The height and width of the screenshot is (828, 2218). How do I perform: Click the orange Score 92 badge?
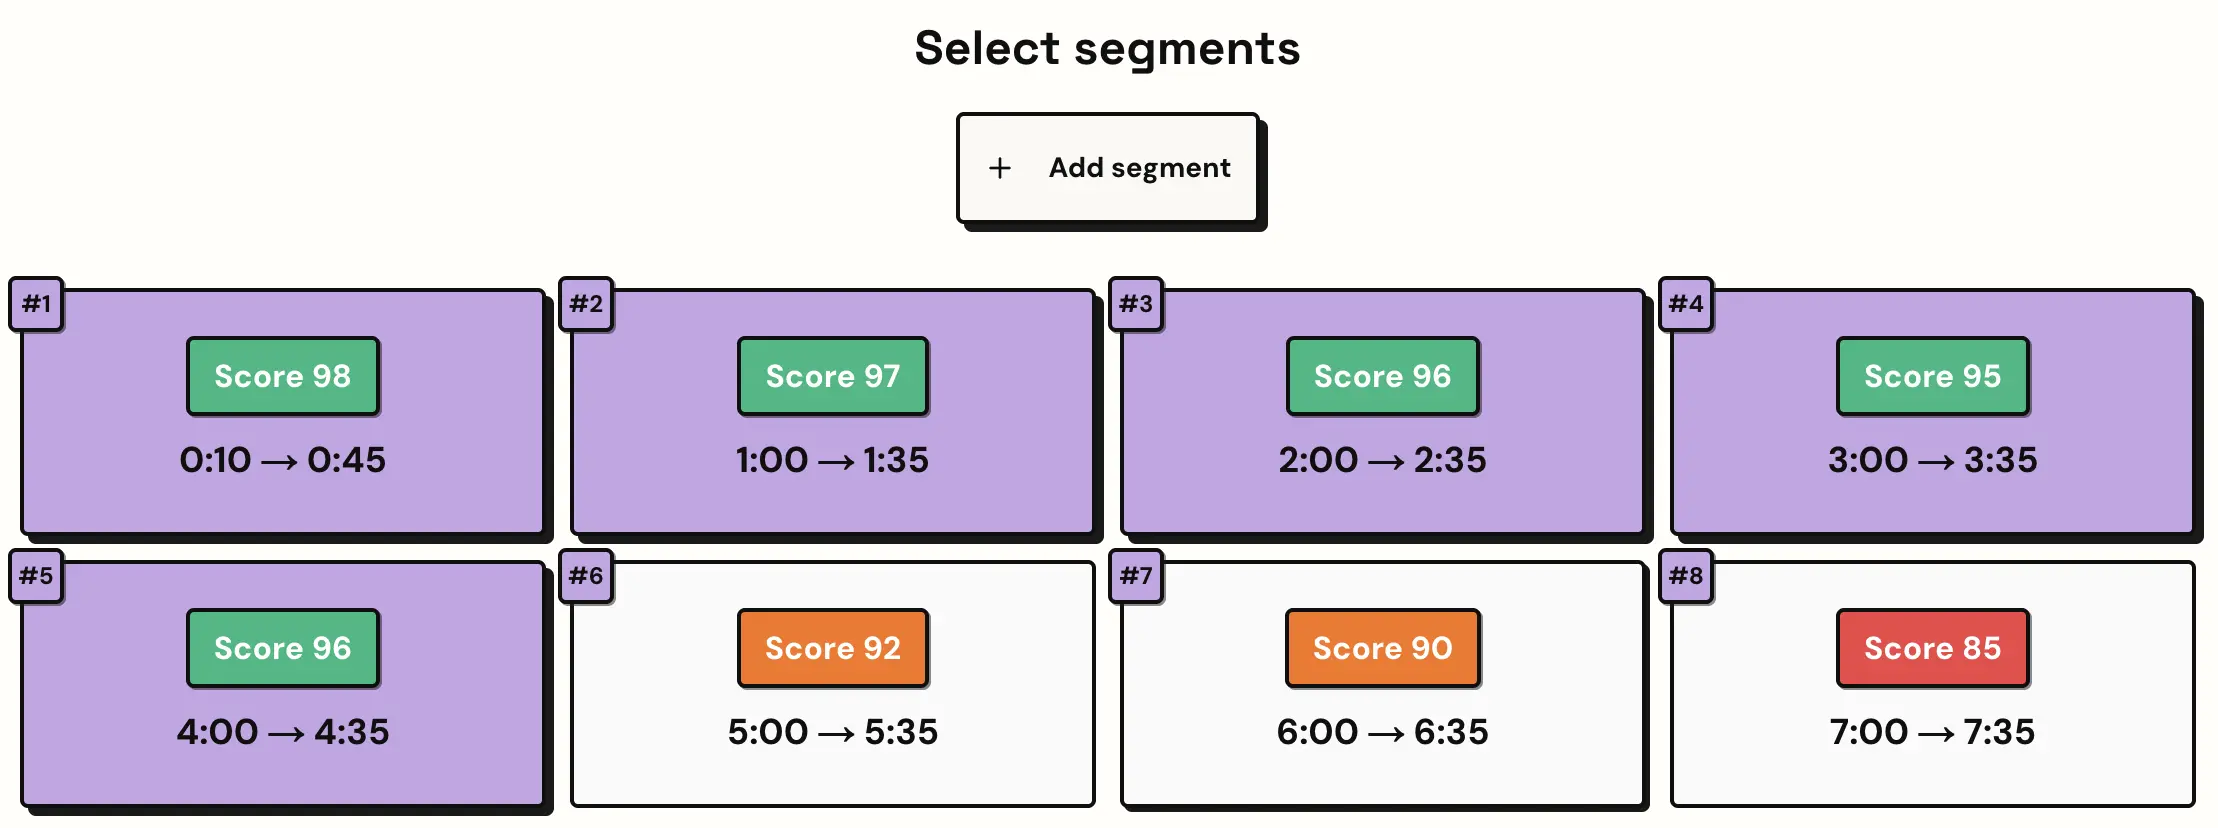833,648
